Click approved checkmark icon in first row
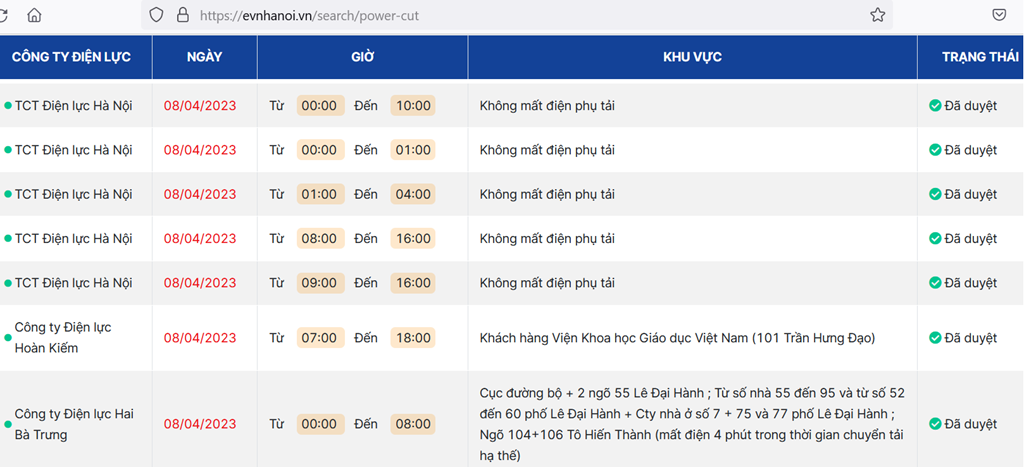The height and width of the screenshot is (467, 1024). [x=935, y=105]
